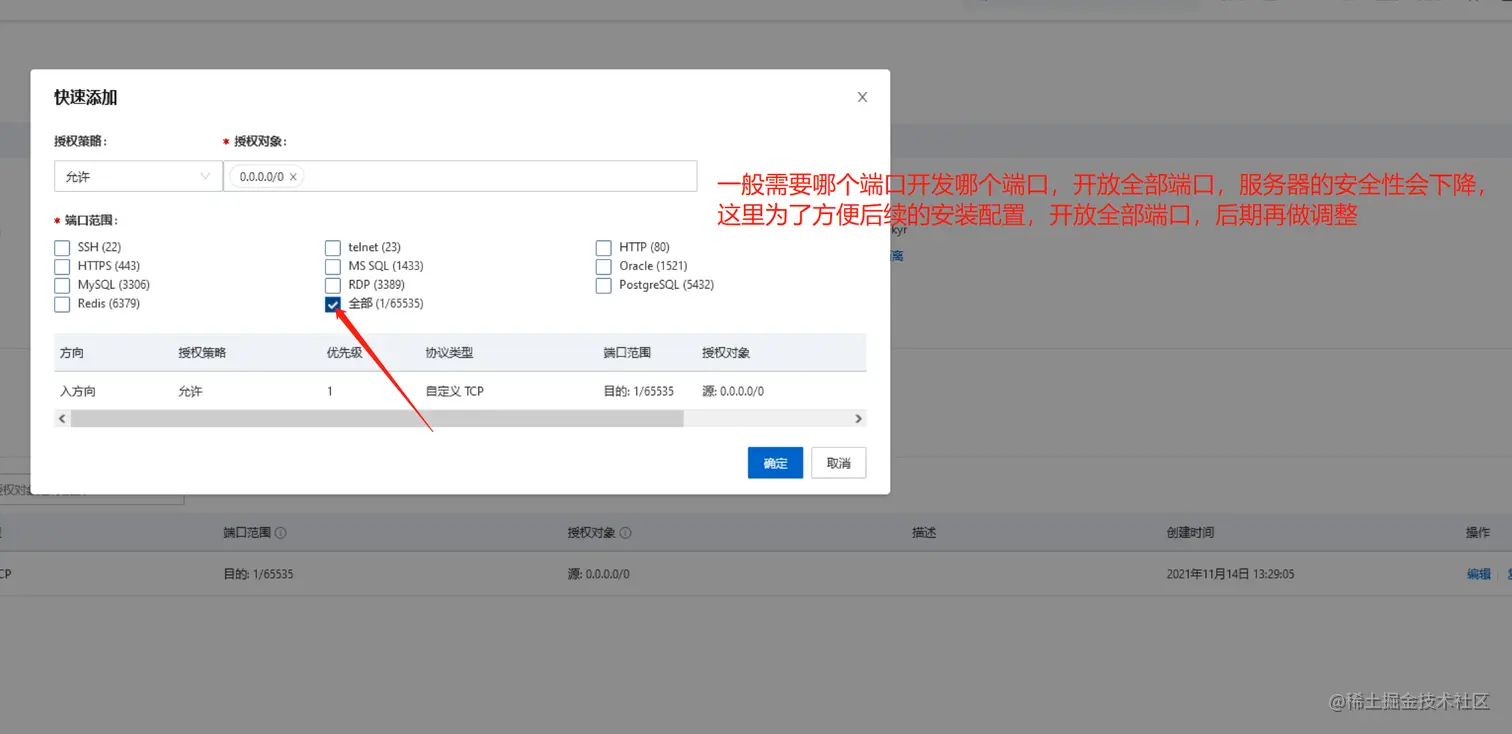Check the Oracle (1521) checkbox
Screen dimensions: 1512x734
tap(603, 266)
